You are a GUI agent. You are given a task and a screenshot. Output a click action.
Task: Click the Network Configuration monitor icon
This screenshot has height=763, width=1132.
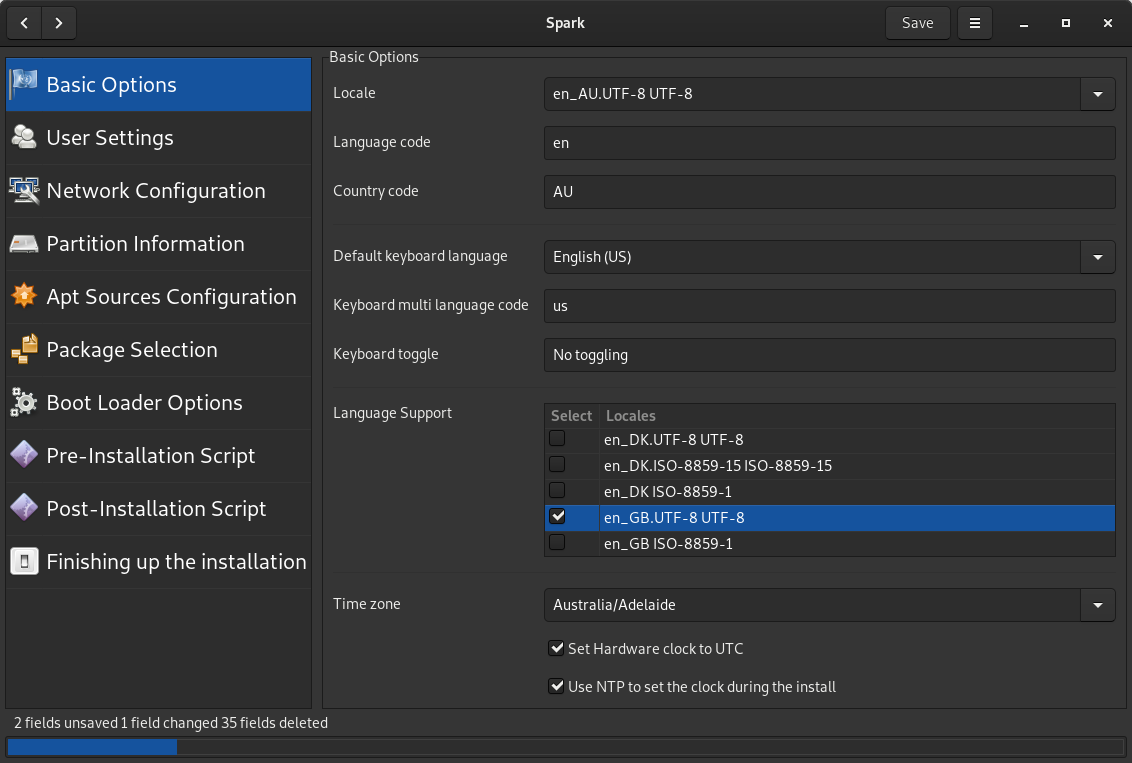coord(24,191)
